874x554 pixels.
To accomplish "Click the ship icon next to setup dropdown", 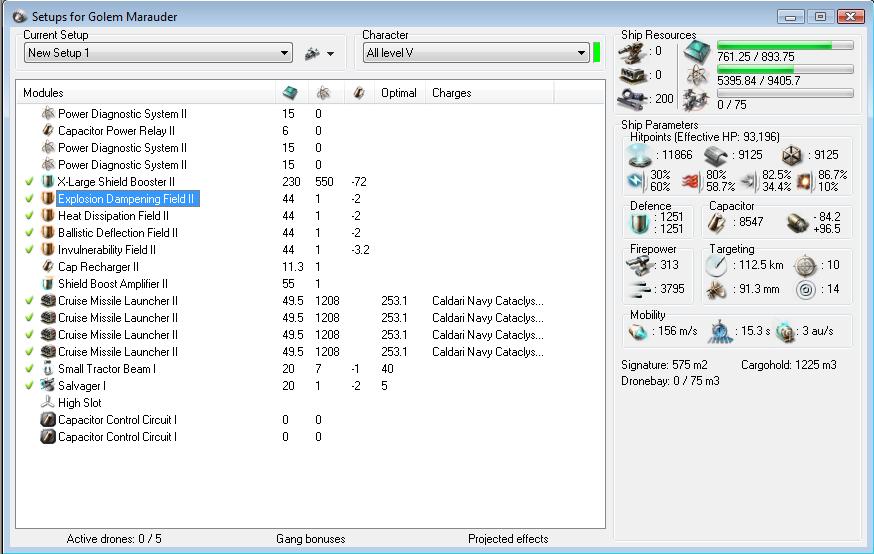I will click(312, 54).
